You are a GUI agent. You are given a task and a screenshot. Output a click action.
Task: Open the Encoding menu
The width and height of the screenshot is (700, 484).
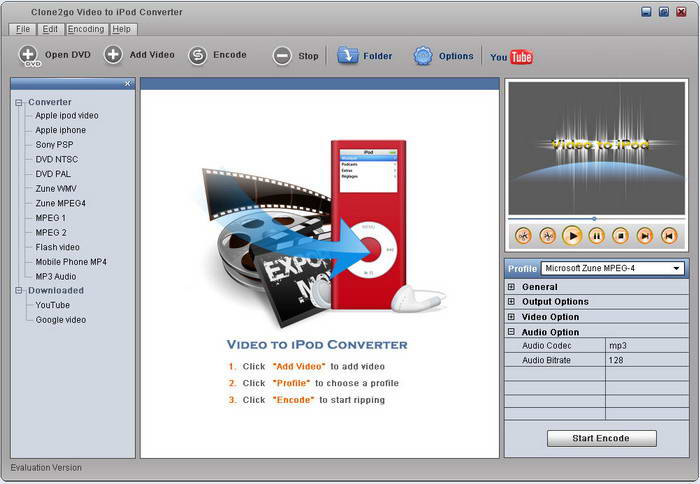click(x=86, y=29)
